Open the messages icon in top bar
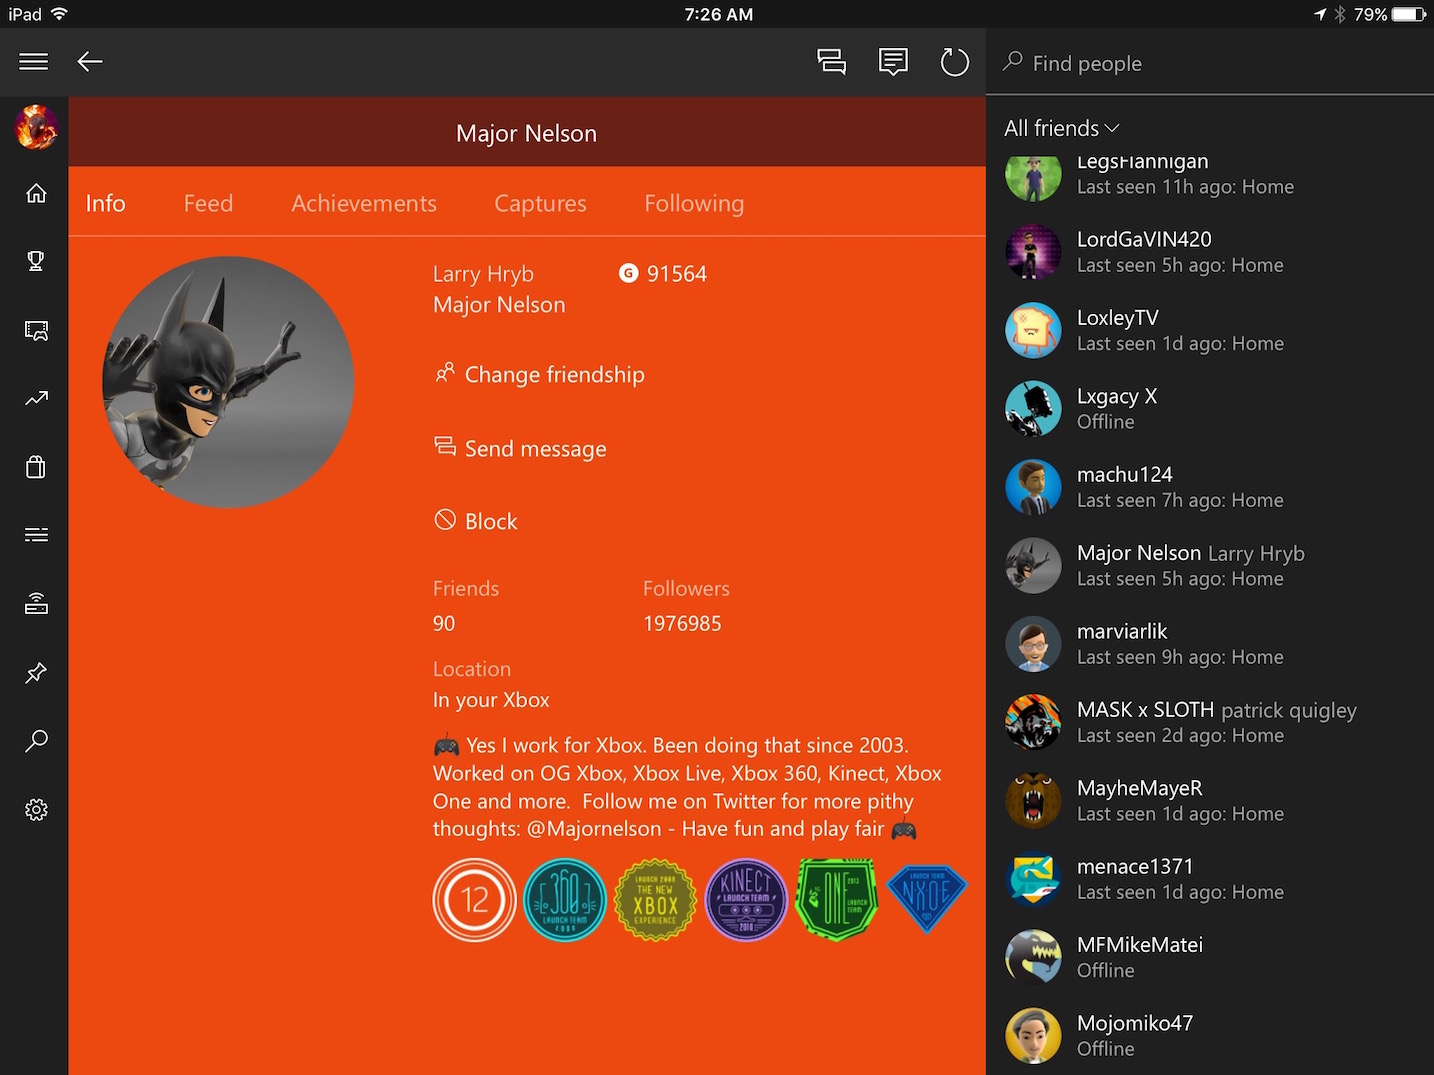This screenshot has width=1434, height=1075. tap(831, 62)
